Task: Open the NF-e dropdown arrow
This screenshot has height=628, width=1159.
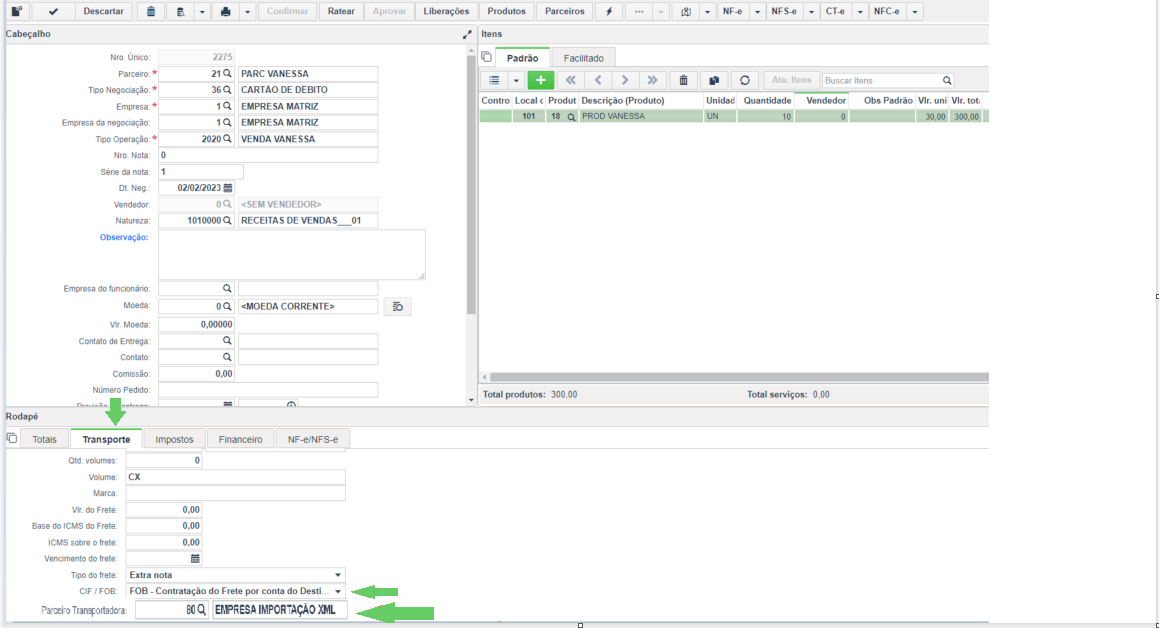Action: 757,11
